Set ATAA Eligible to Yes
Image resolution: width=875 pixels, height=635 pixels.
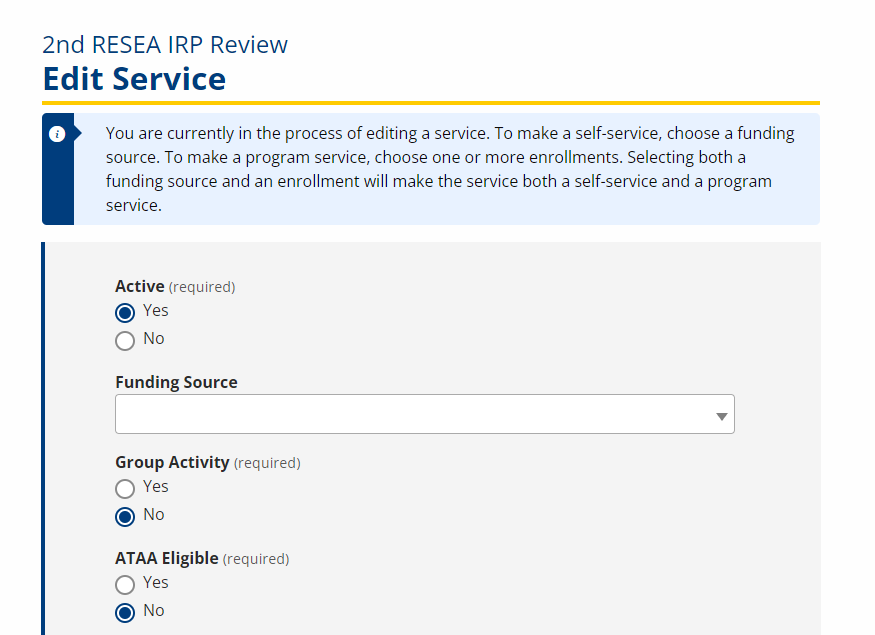(125, 585)
